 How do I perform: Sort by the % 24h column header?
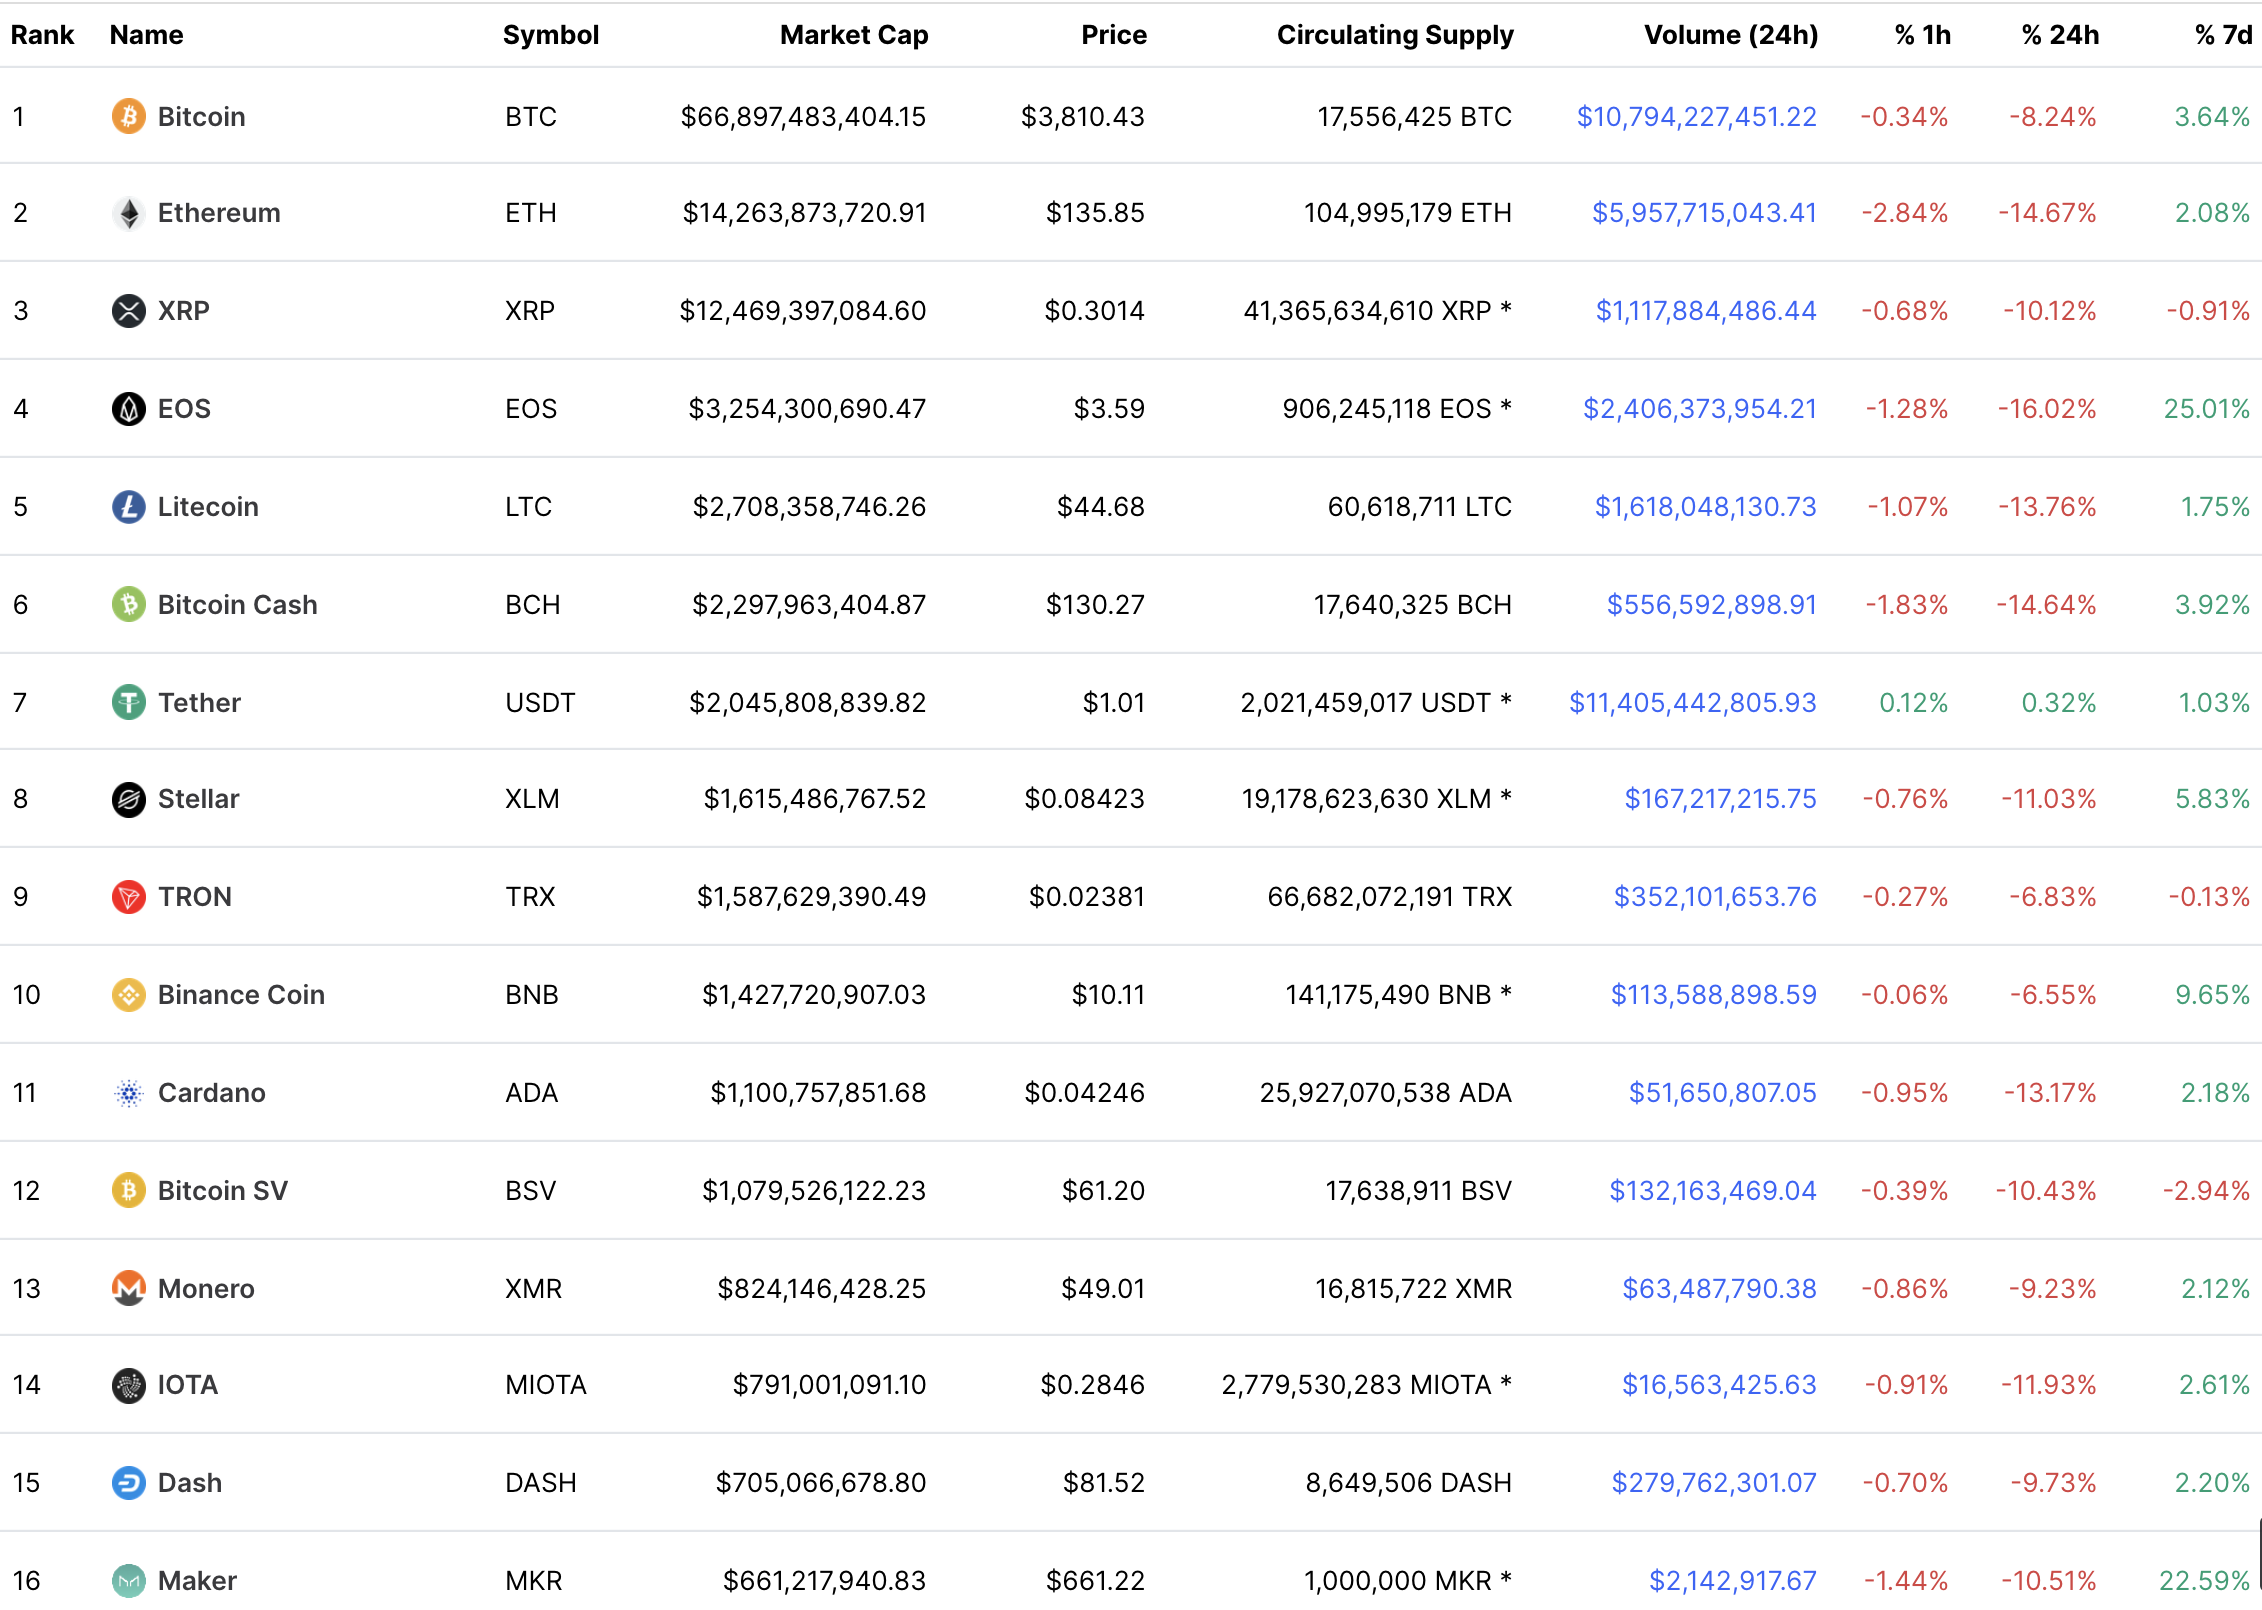(2059, 35)
